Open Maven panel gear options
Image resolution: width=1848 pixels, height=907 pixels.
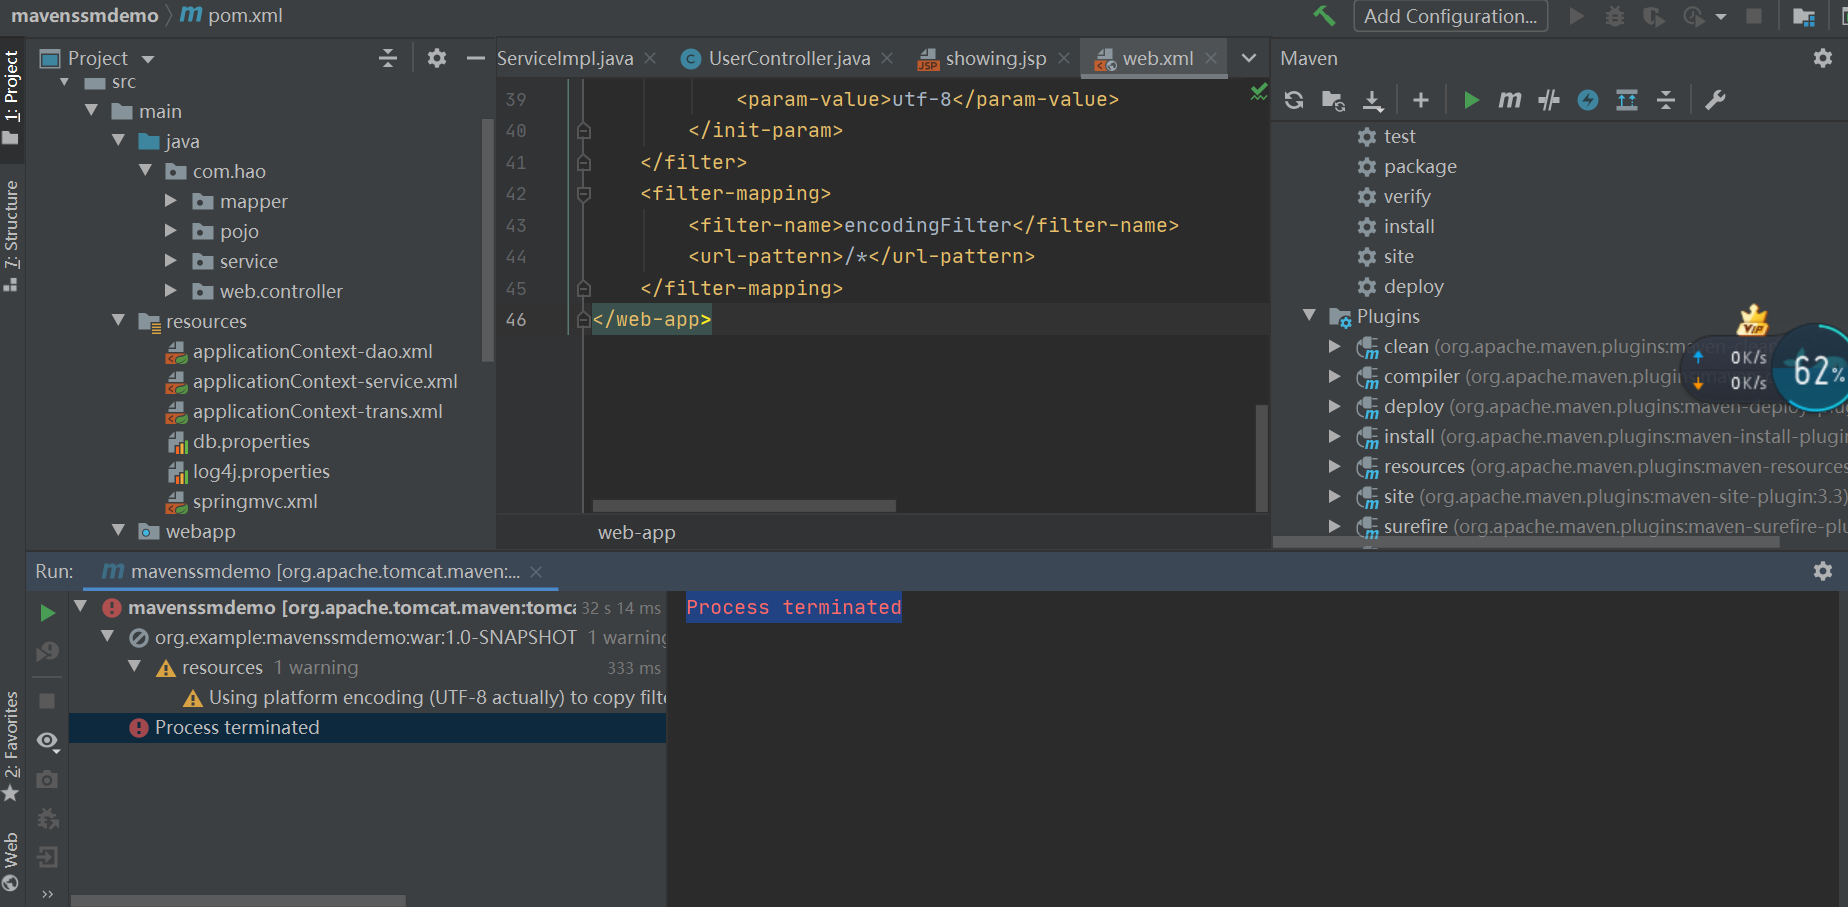pyautogui.click(x=1823, y=58)
